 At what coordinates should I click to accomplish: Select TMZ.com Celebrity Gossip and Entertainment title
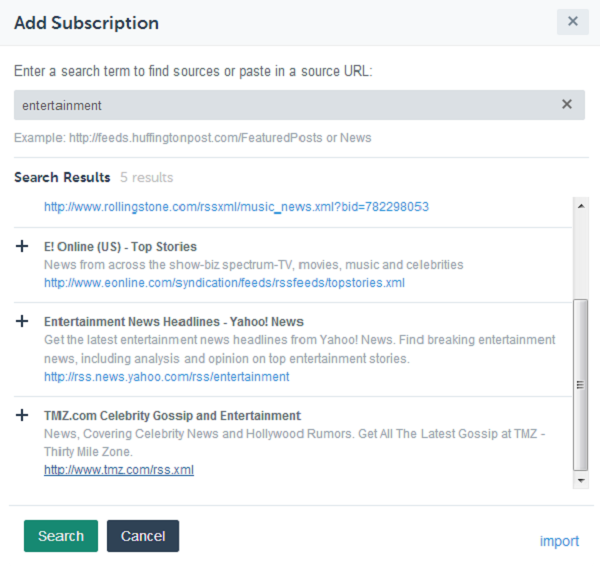click(x=172, y=415)
